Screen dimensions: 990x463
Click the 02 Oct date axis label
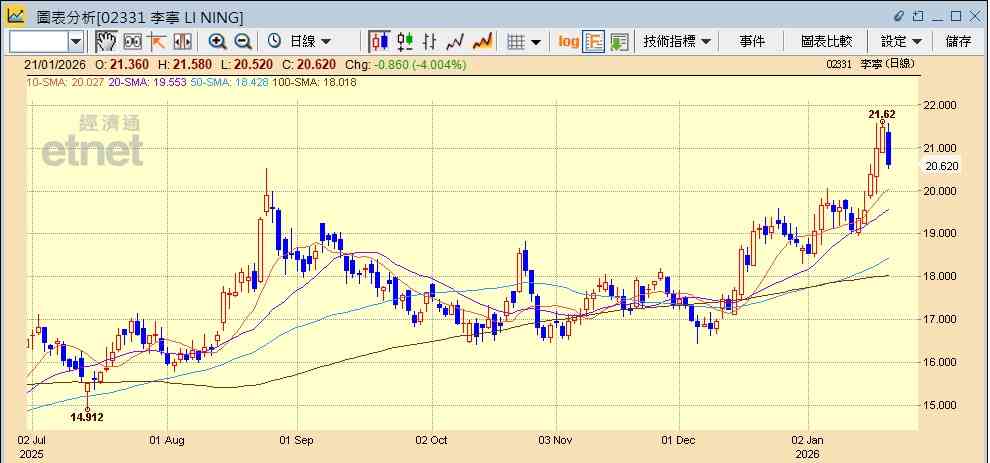[432, 440]
